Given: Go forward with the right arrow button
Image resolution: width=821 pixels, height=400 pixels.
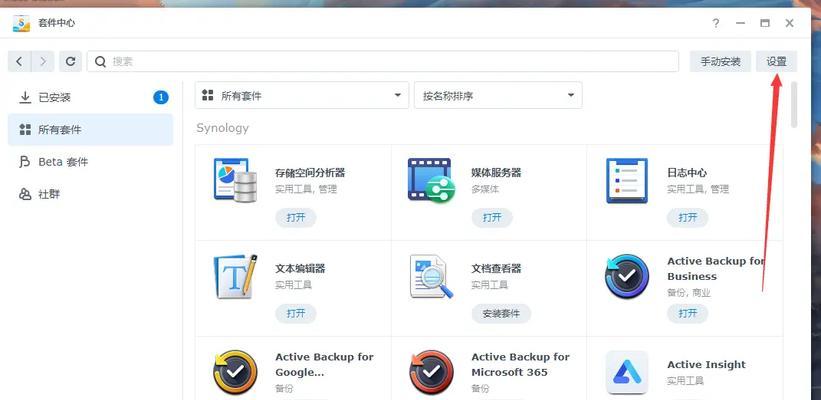Looking at the screenshot, I should coord(43,61).
